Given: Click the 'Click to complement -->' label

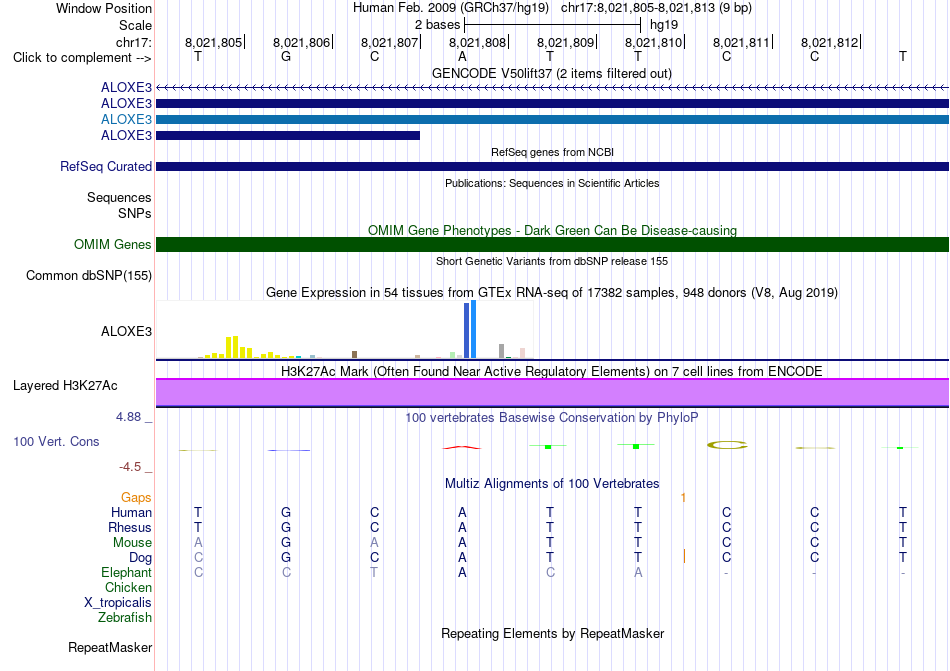Looking at the screenshot, I should pyautogui.click(x=82, y=58).
